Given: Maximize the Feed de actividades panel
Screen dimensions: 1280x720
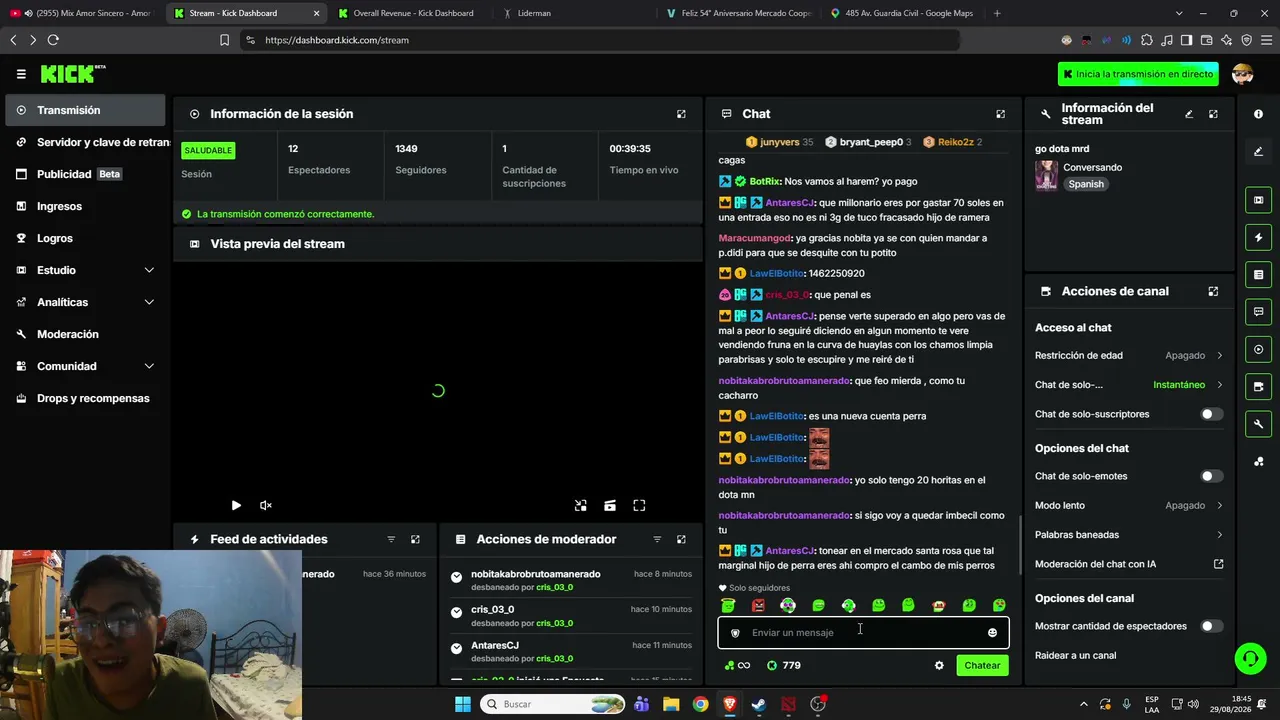Looking at the screenshot, I should tap(415, 539).
